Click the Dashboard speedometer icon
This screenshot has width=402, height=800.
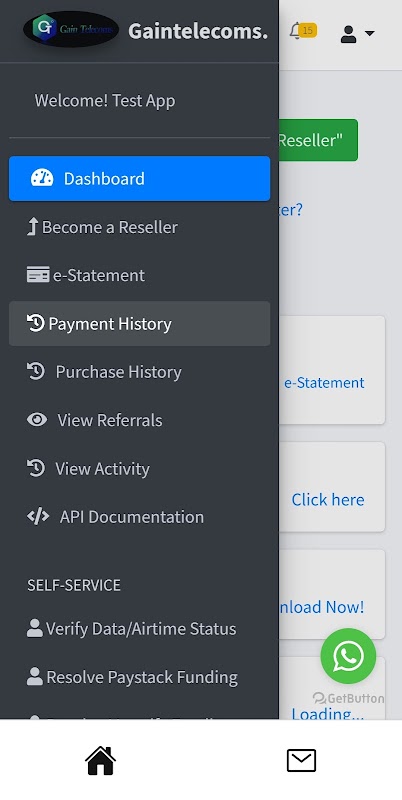[x=42, y=179]
